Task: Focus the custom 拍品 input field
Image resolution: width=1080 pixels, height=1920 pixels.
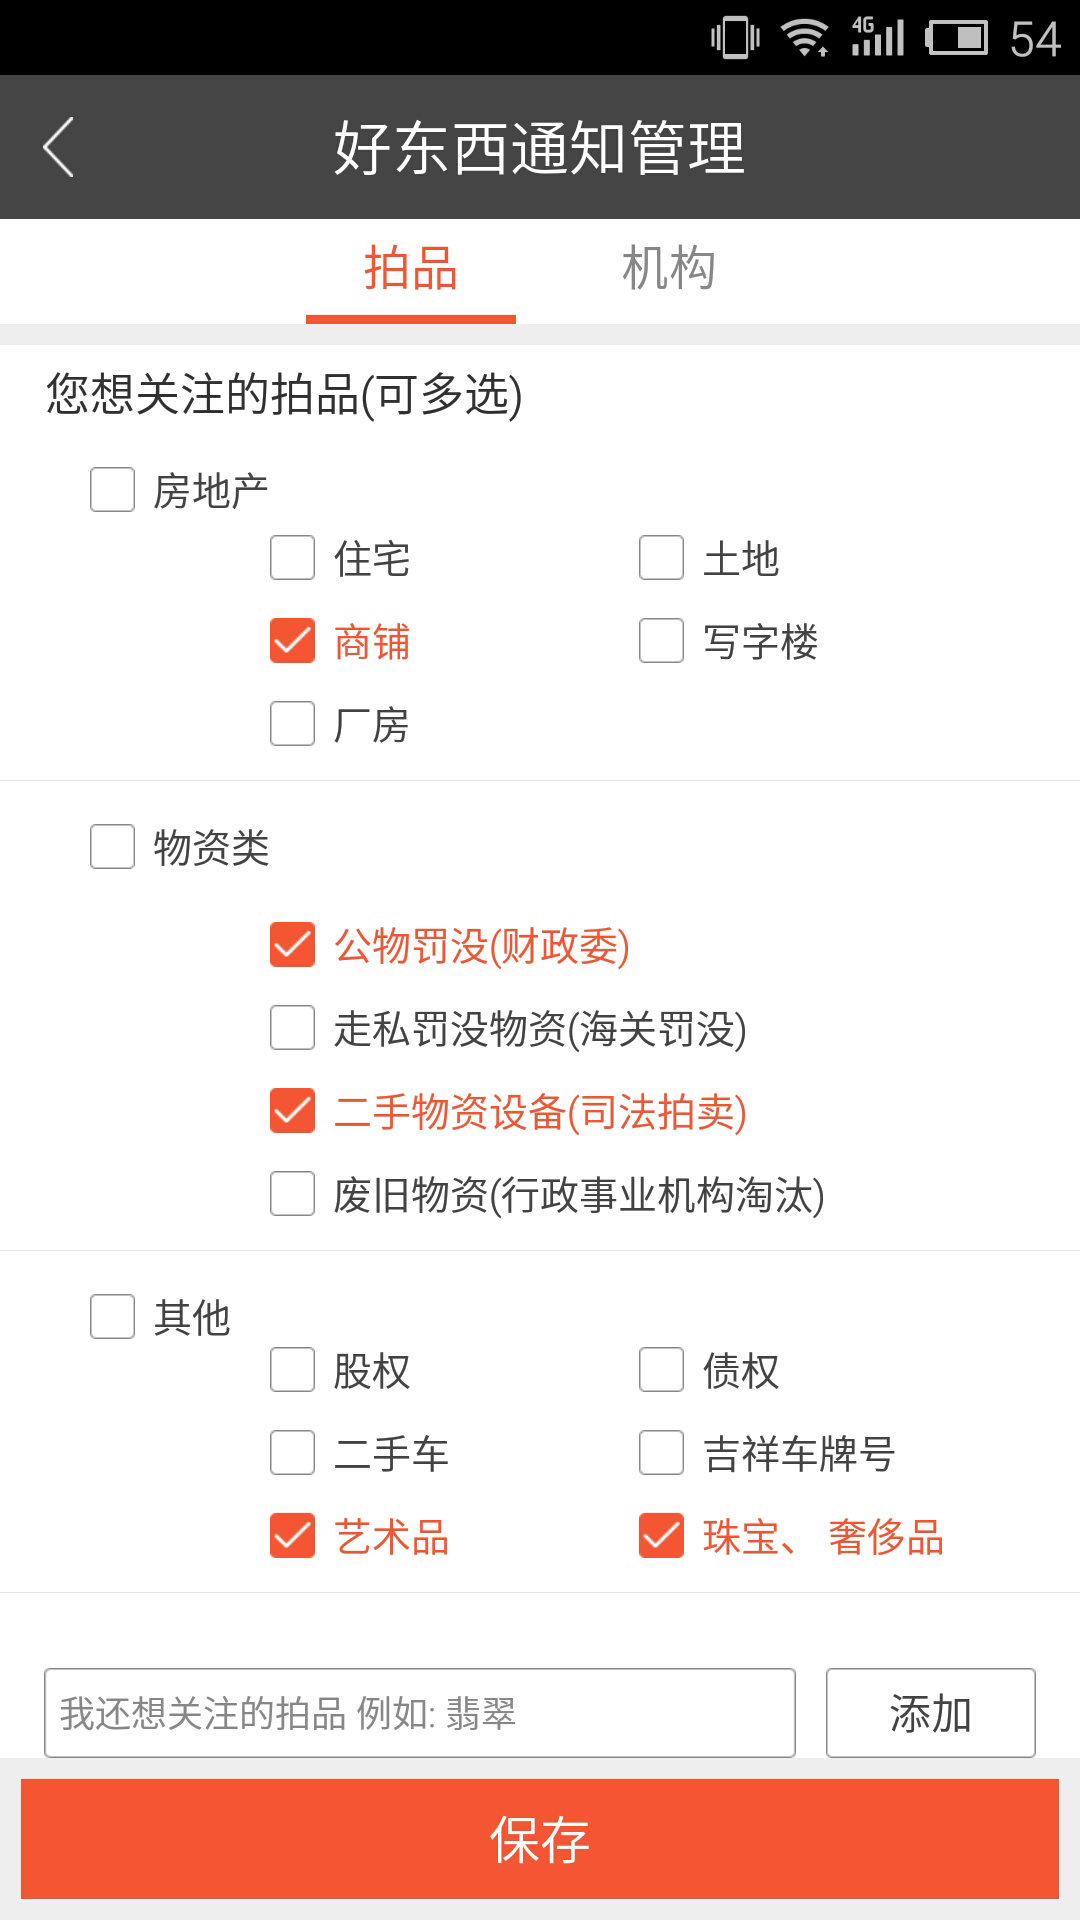Action: [420, 1713]
